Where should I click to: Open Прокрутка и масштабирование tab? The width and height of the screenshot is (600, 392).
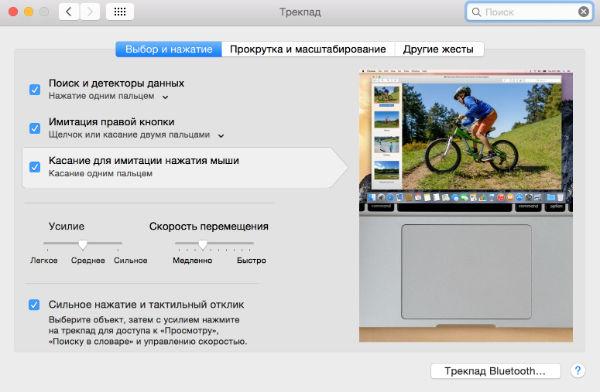click(308, 49)
